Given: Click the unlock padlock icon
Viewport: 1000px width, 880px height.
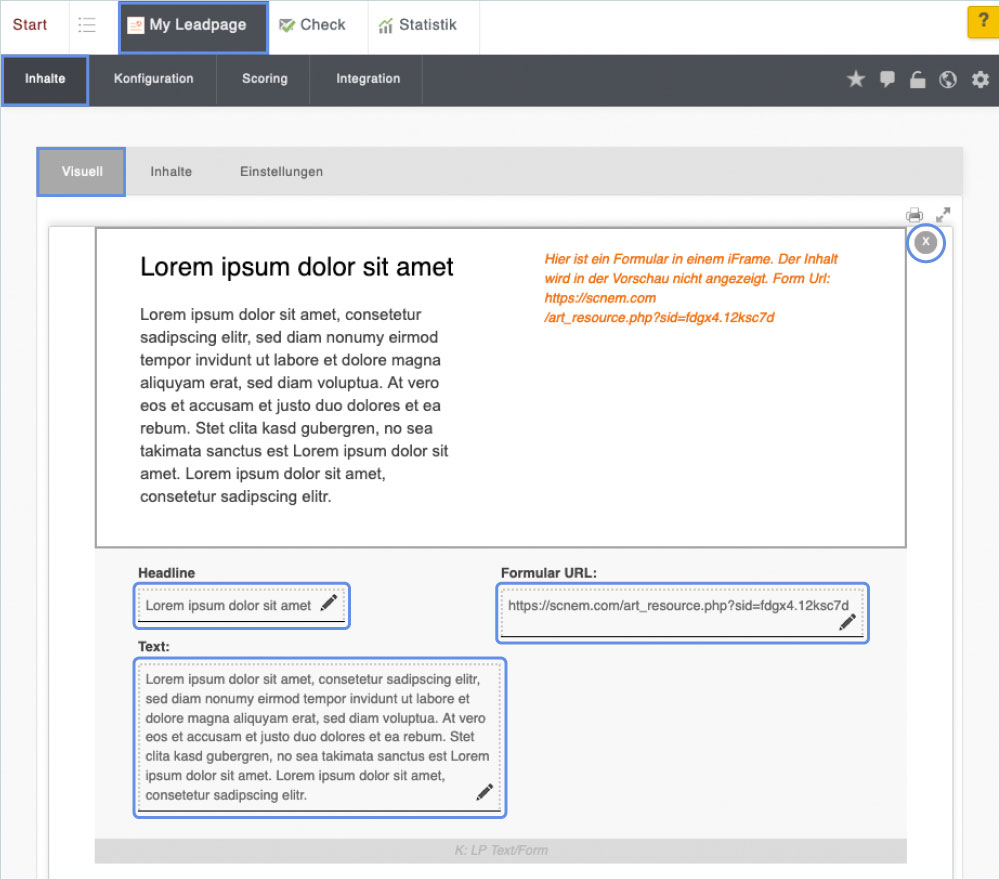Looking at the screenshot, I should tap(917, 79).
